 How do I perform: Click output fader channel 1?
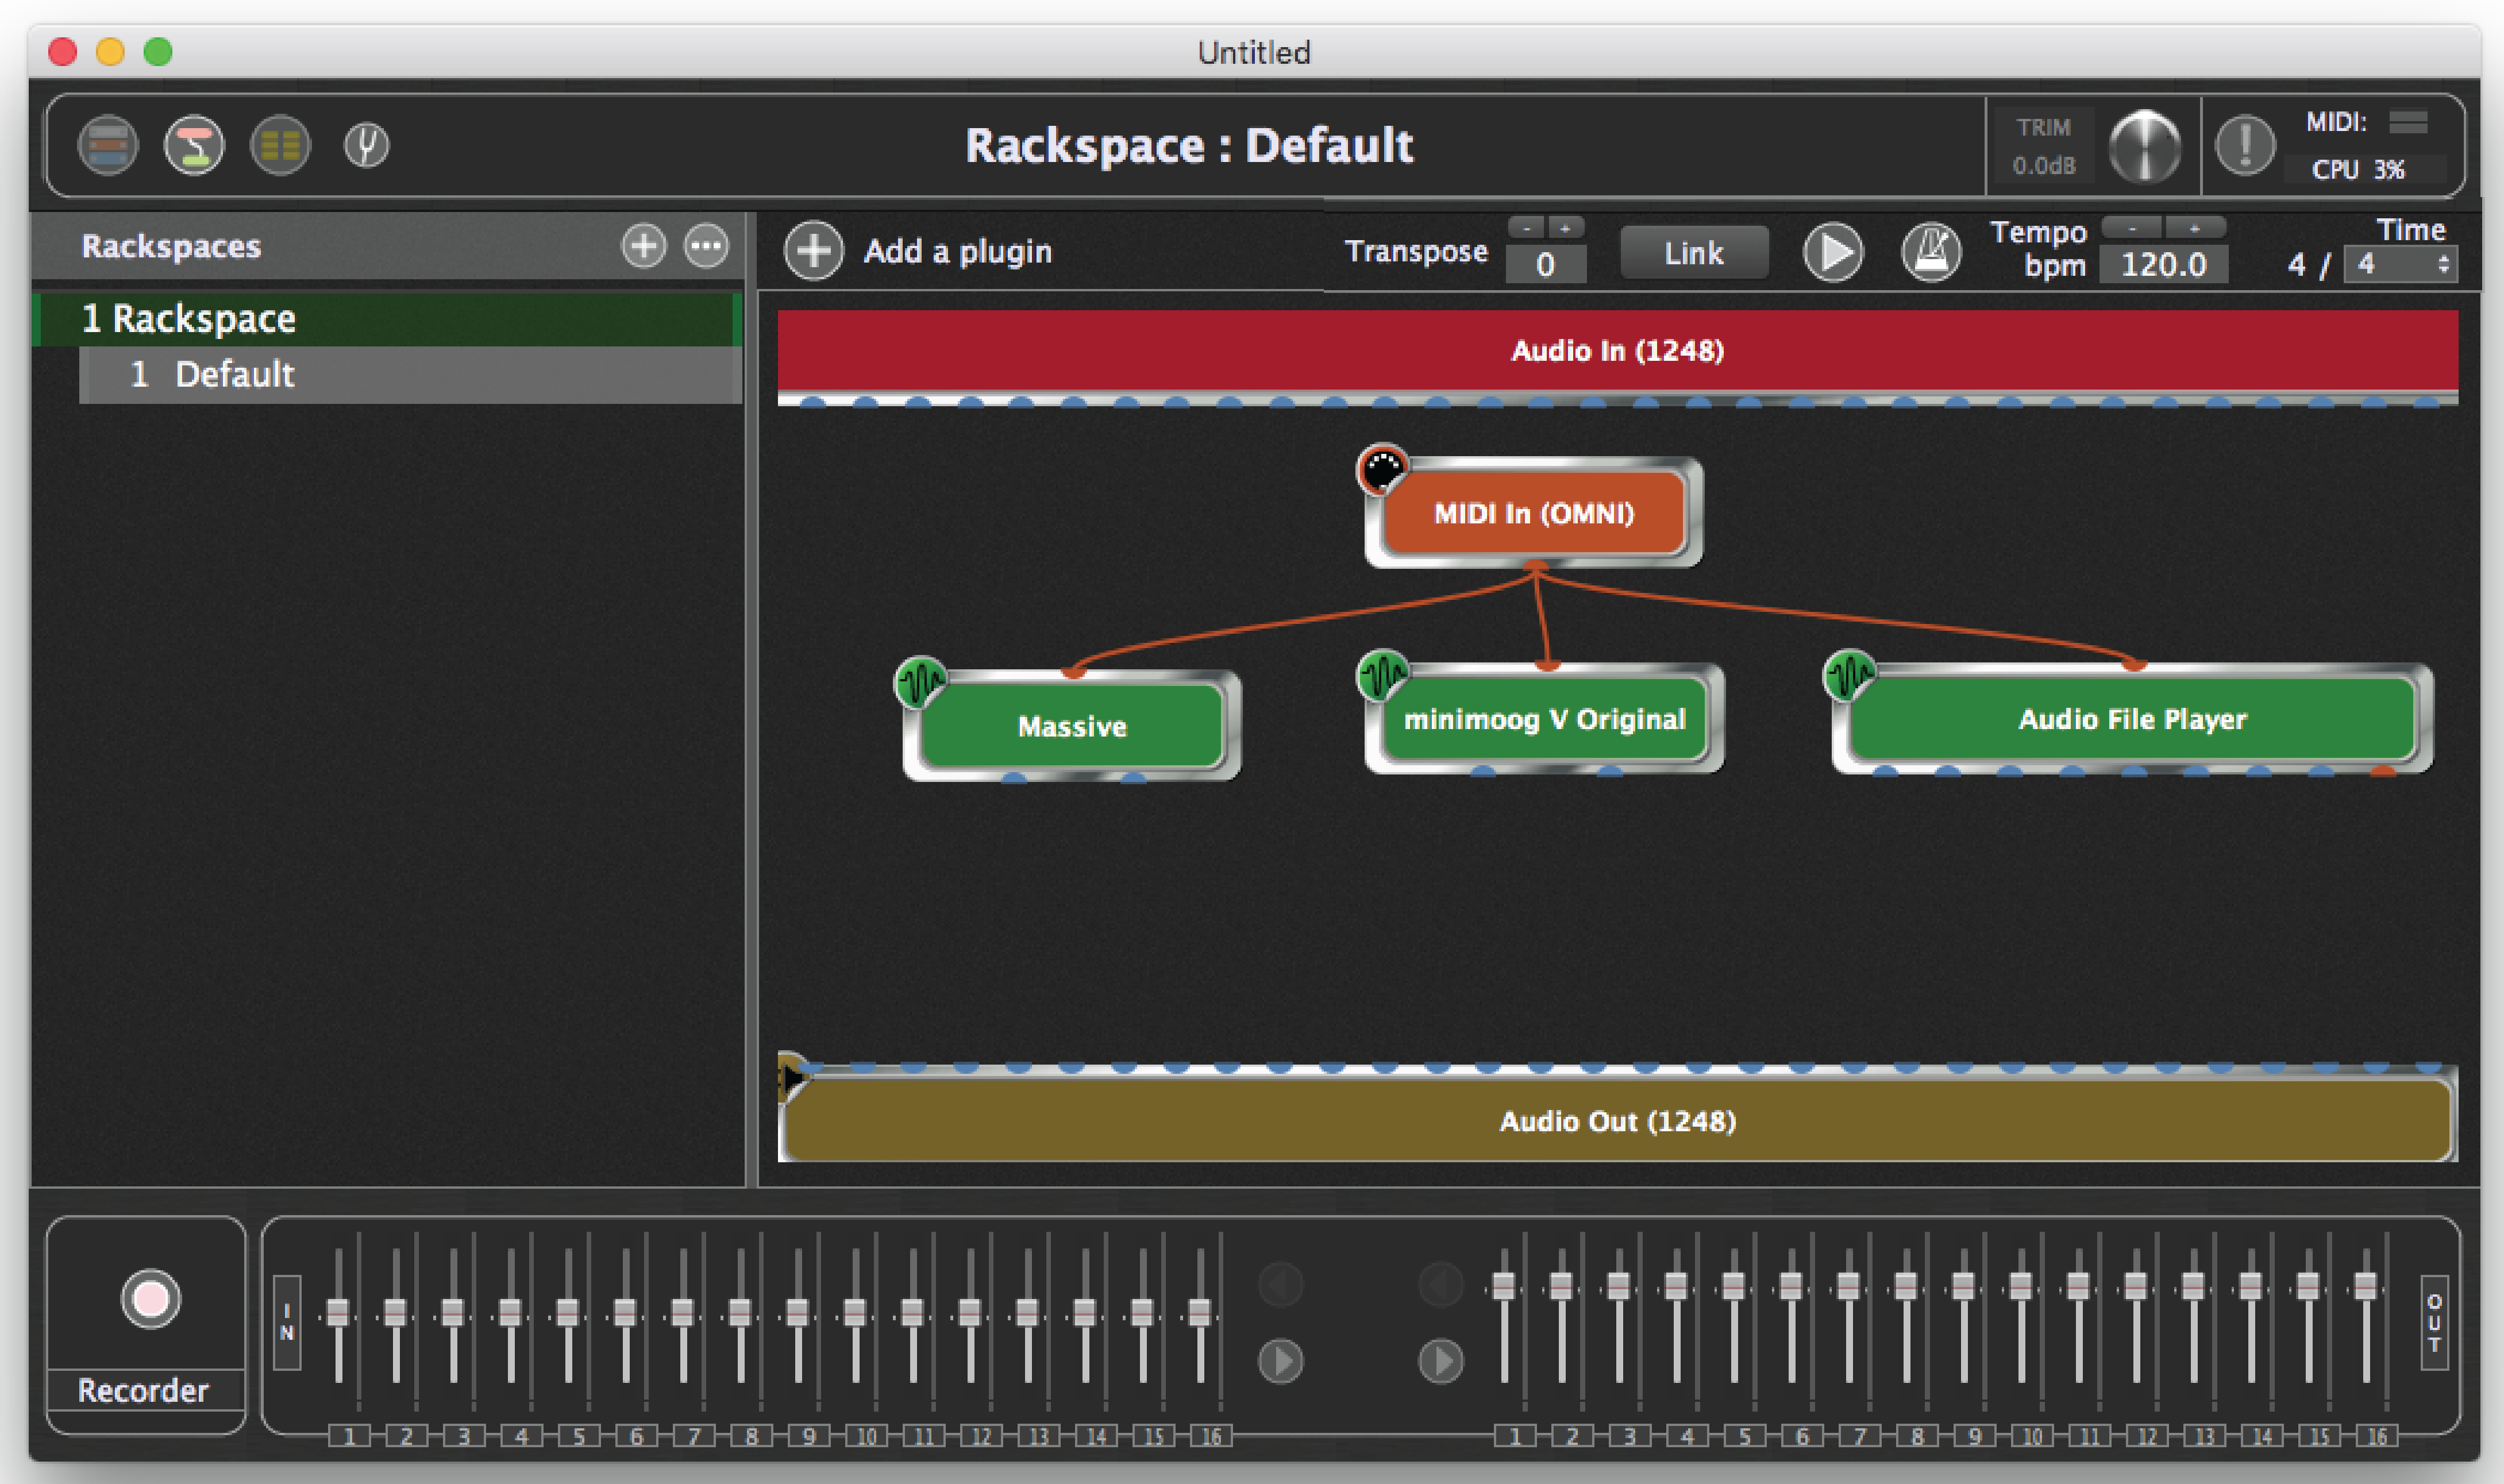pyautogui.click(x=1504, y=1286)
